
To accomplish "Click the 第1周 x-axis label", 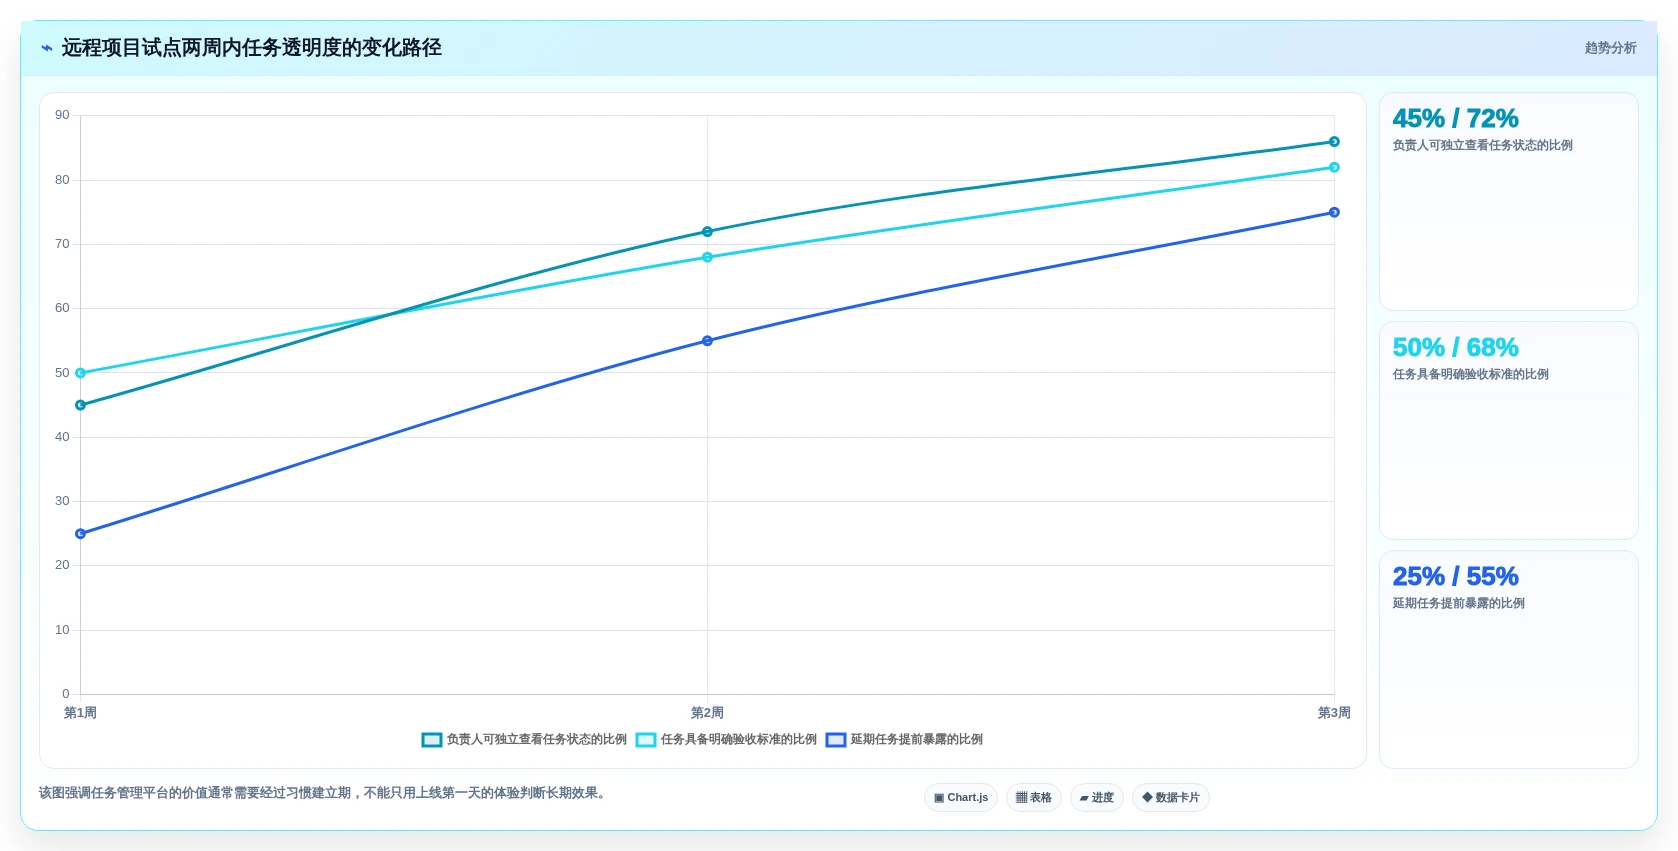I will pos(80,713).
